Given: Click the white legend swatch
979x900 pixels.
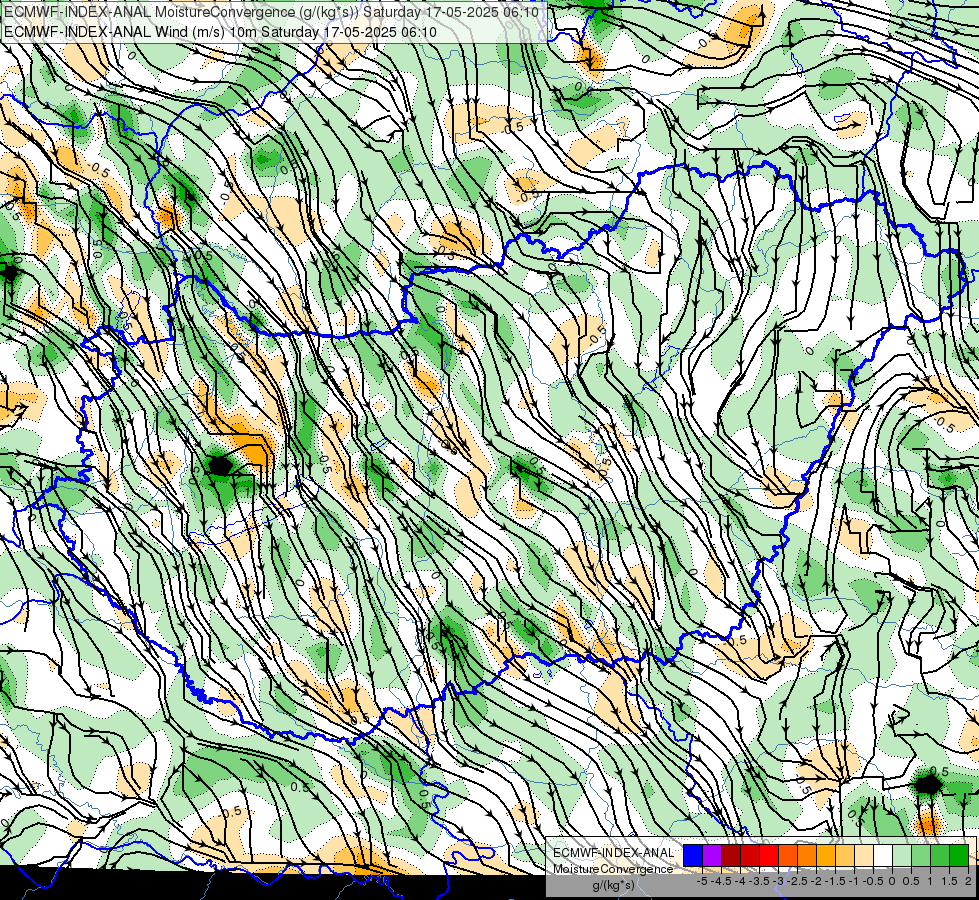Looking at the screenshot, I should click(883, 855).
